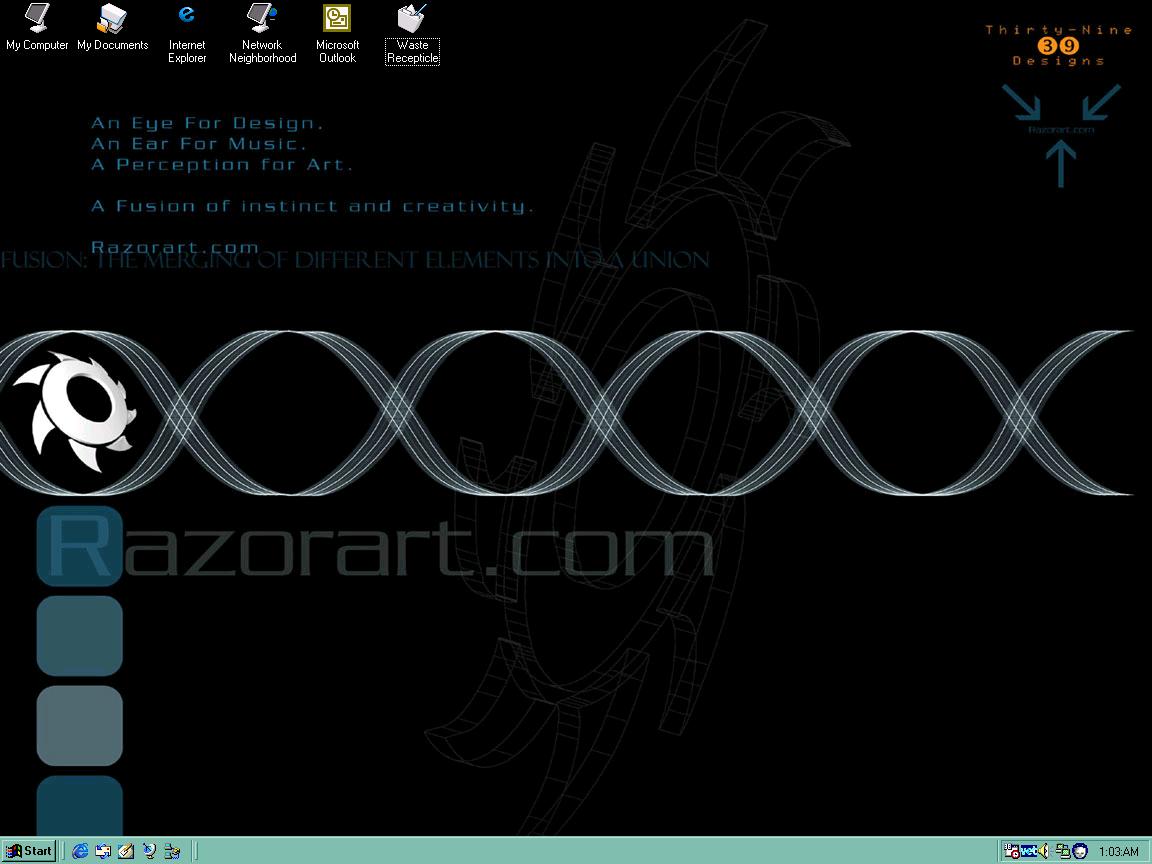Click the Task Scheduler tray icon

[x=1011, y=851]
